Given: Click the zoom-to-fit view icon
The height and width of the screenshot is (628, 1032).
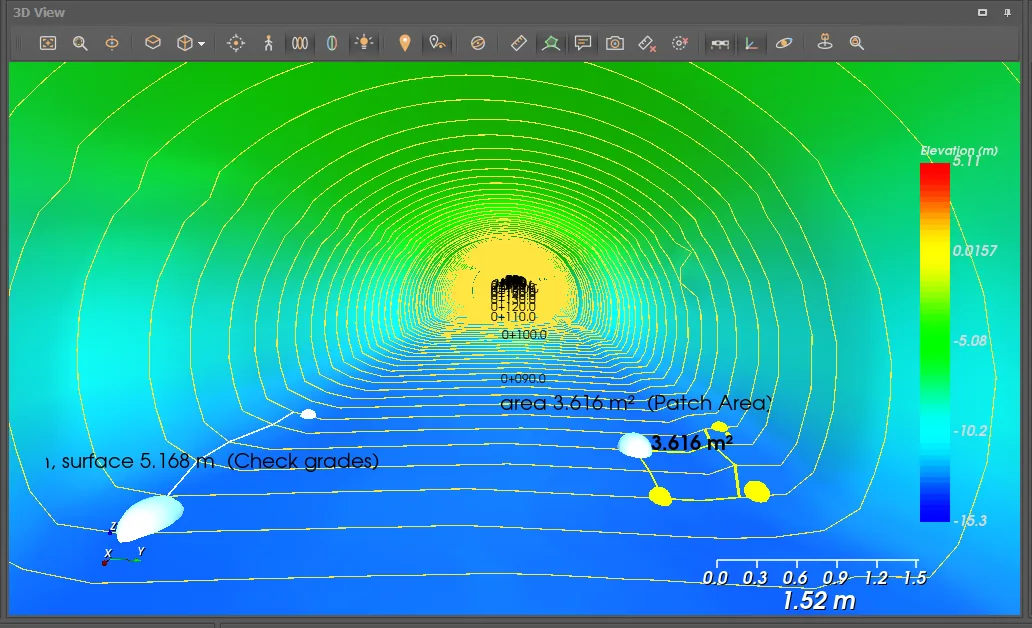Looking at the screenshot, I should pyautogui.click(x=48, y=43).
